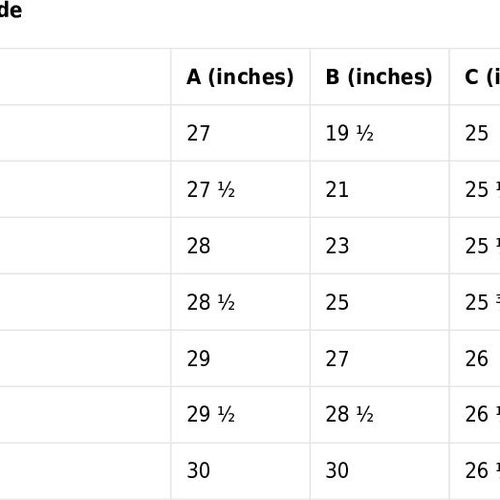Click the 28 ½ cell in column B
The height and width of the screenshot is (500, 500).
coord(380,415)
